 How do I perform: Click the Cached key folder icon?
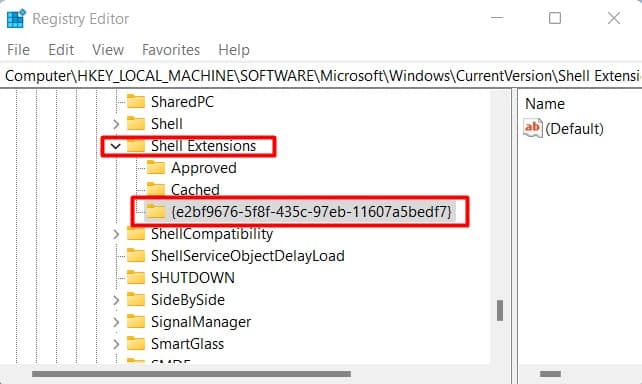(156, 190)
